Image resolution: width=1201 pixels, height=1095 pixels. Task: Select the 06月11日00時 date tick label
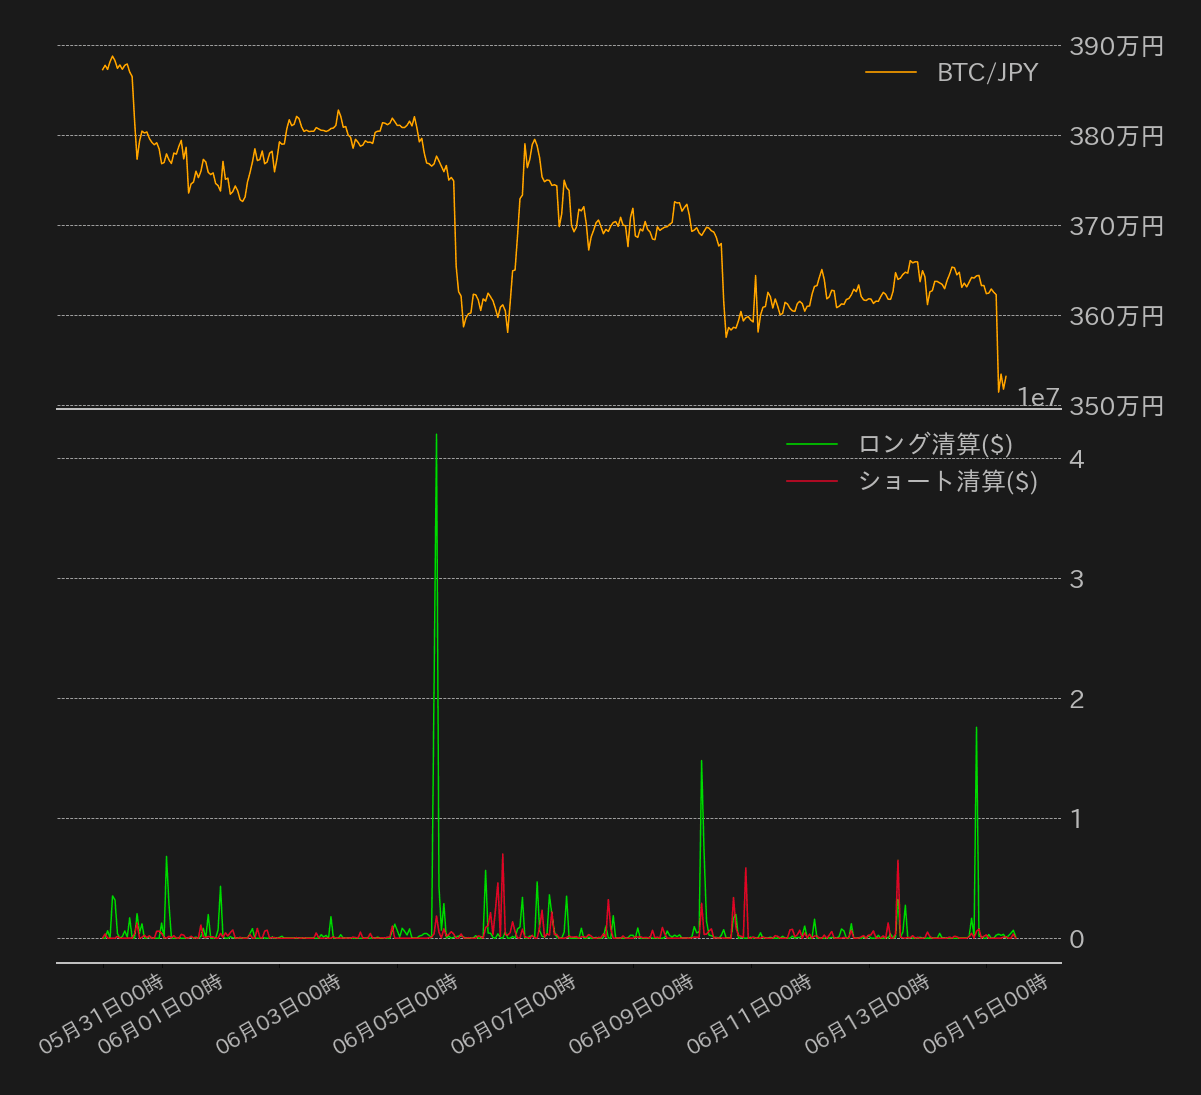[x=749, y=1013]
